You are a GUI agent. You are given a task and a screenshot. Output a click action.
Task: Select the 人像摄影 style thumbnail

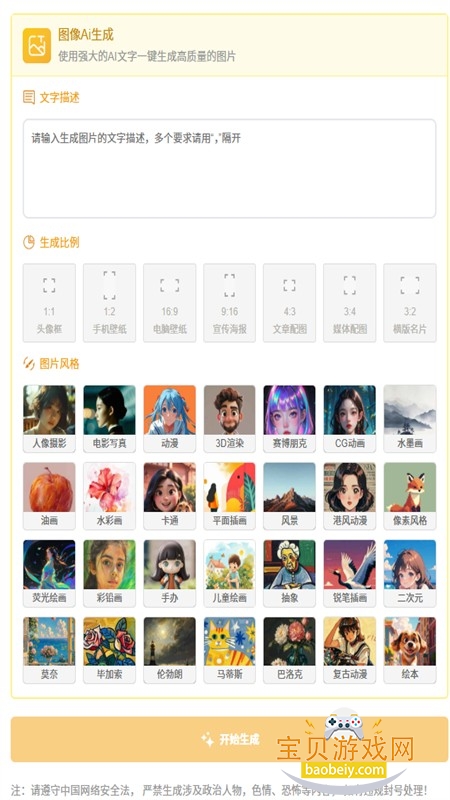tap(49, 418)
